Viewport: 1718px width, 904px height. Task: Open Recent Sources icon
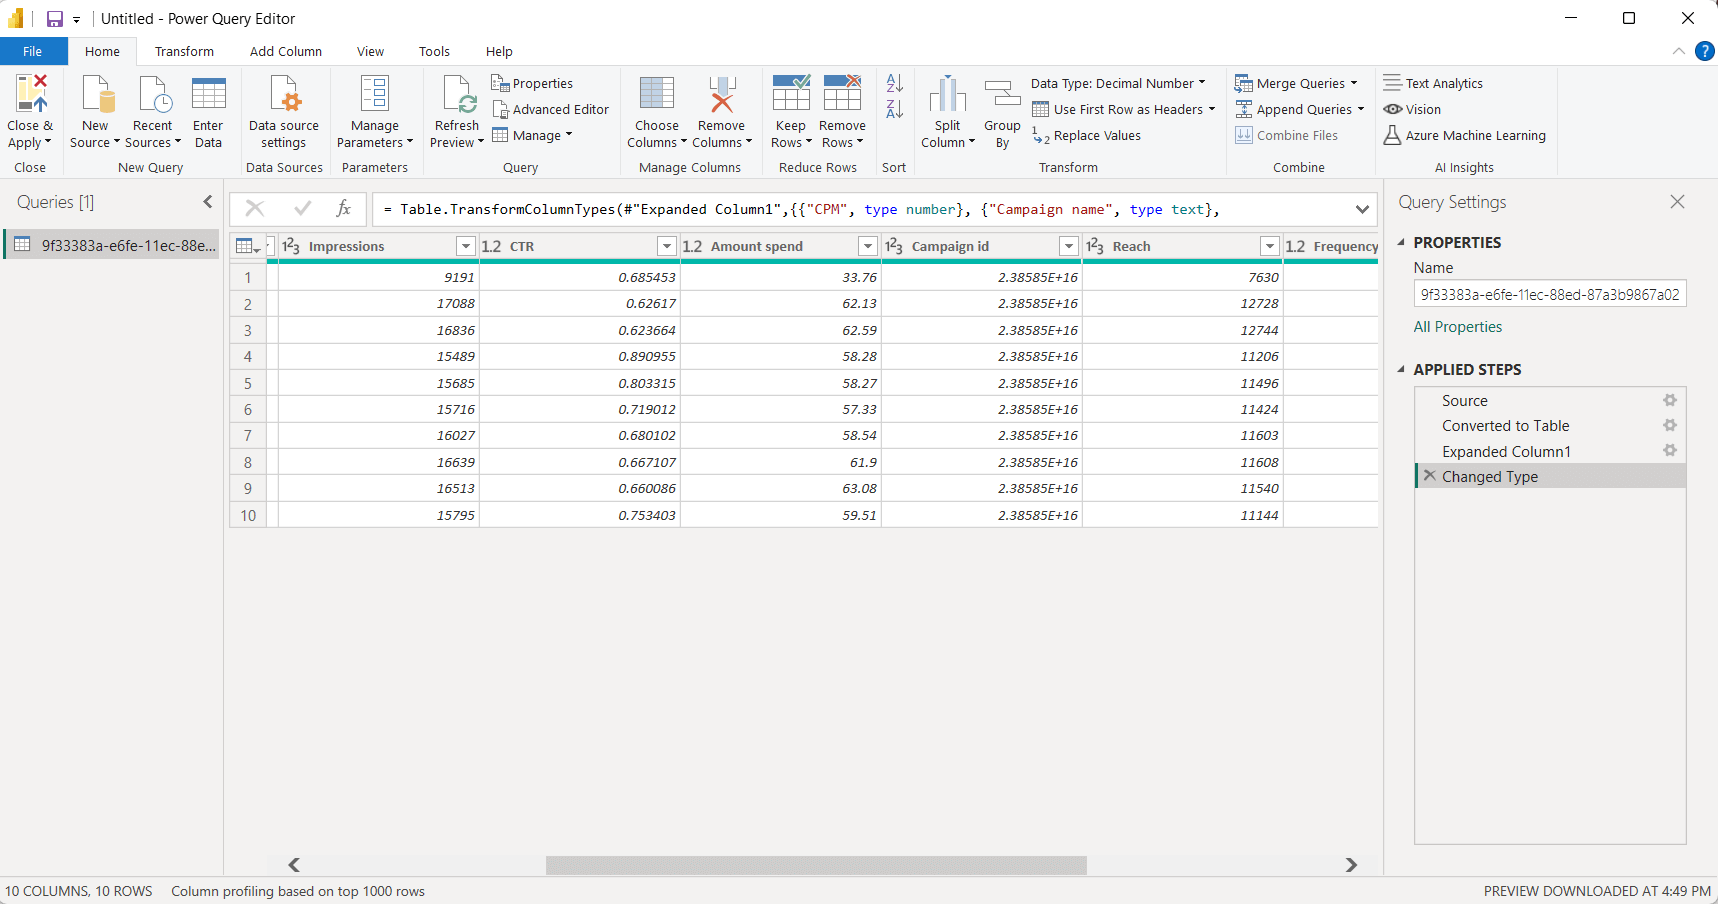tap(155, 93)
